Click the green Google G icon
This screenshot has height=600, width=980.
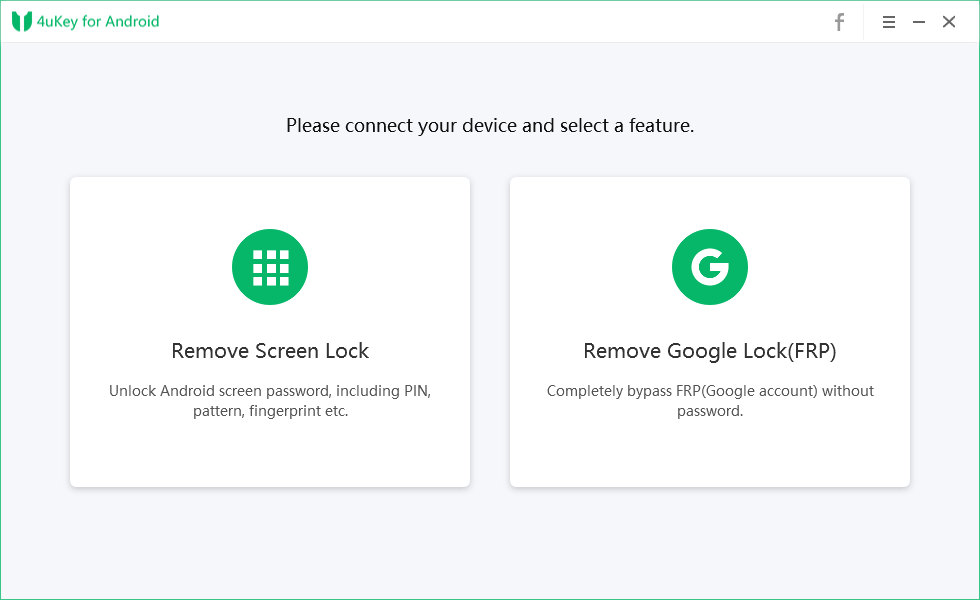[x=710, y=267]
